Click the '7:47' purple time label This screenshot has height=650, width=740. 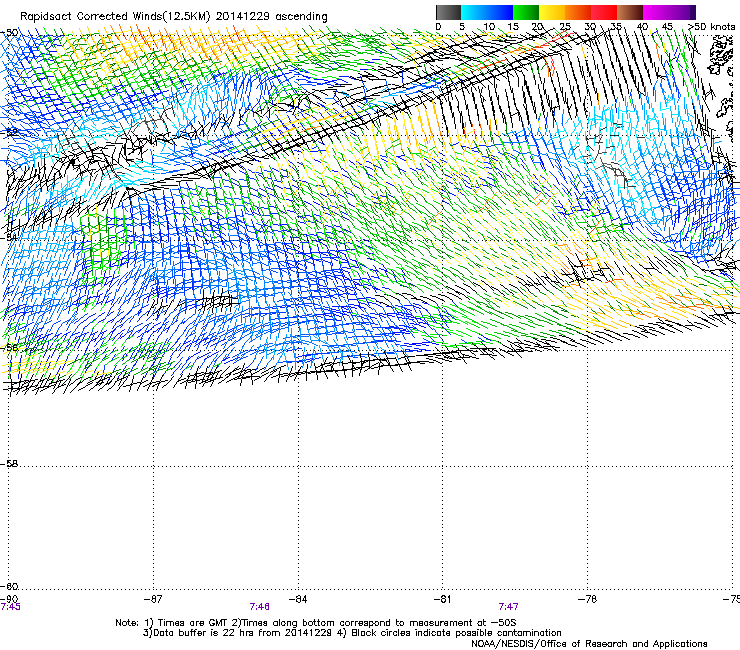coord(508,607)
